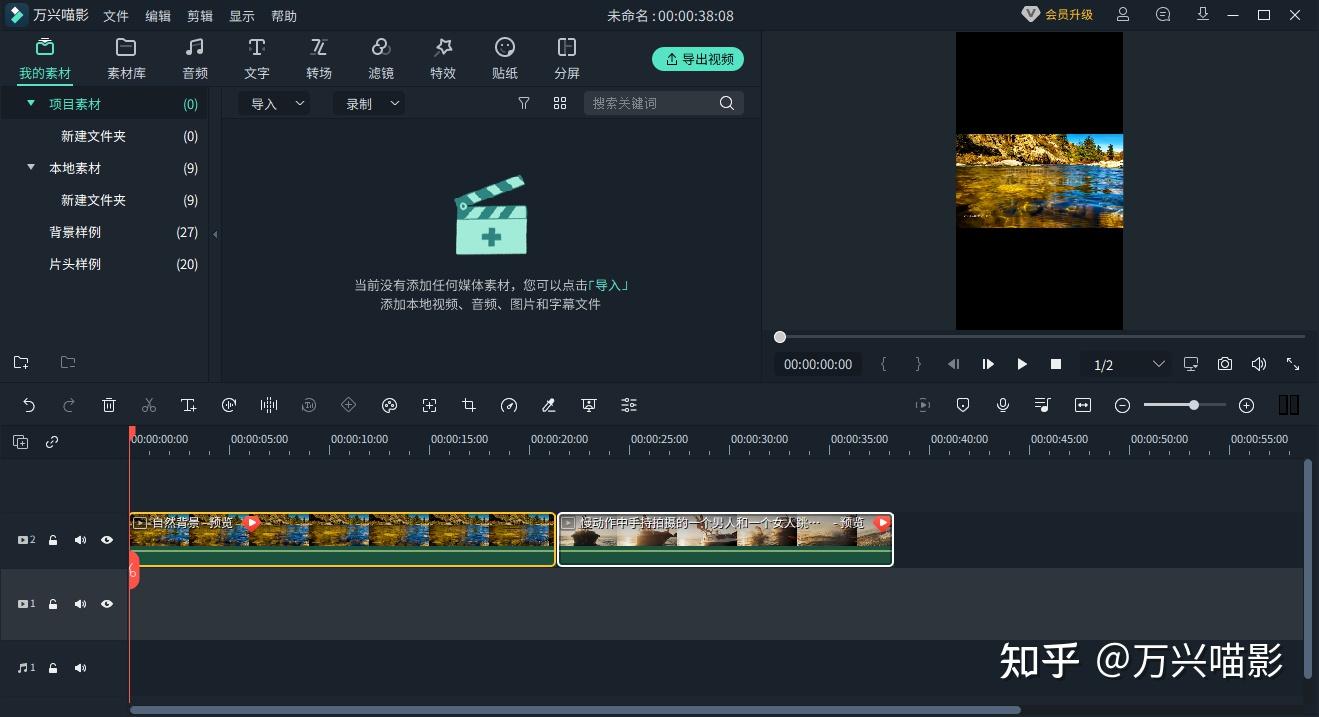Image resolution: width=1319 pixels, height=717 pixels.
Task: Open the crop tool in timeline toolbar
Action: click(469, 405)
